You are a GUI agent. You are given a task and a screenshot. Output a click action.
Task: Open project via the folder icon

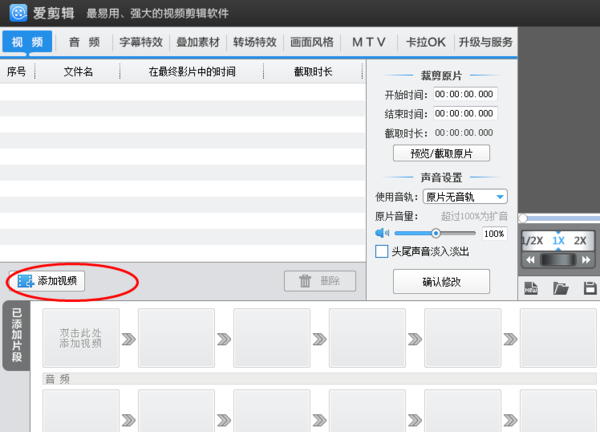561,288
